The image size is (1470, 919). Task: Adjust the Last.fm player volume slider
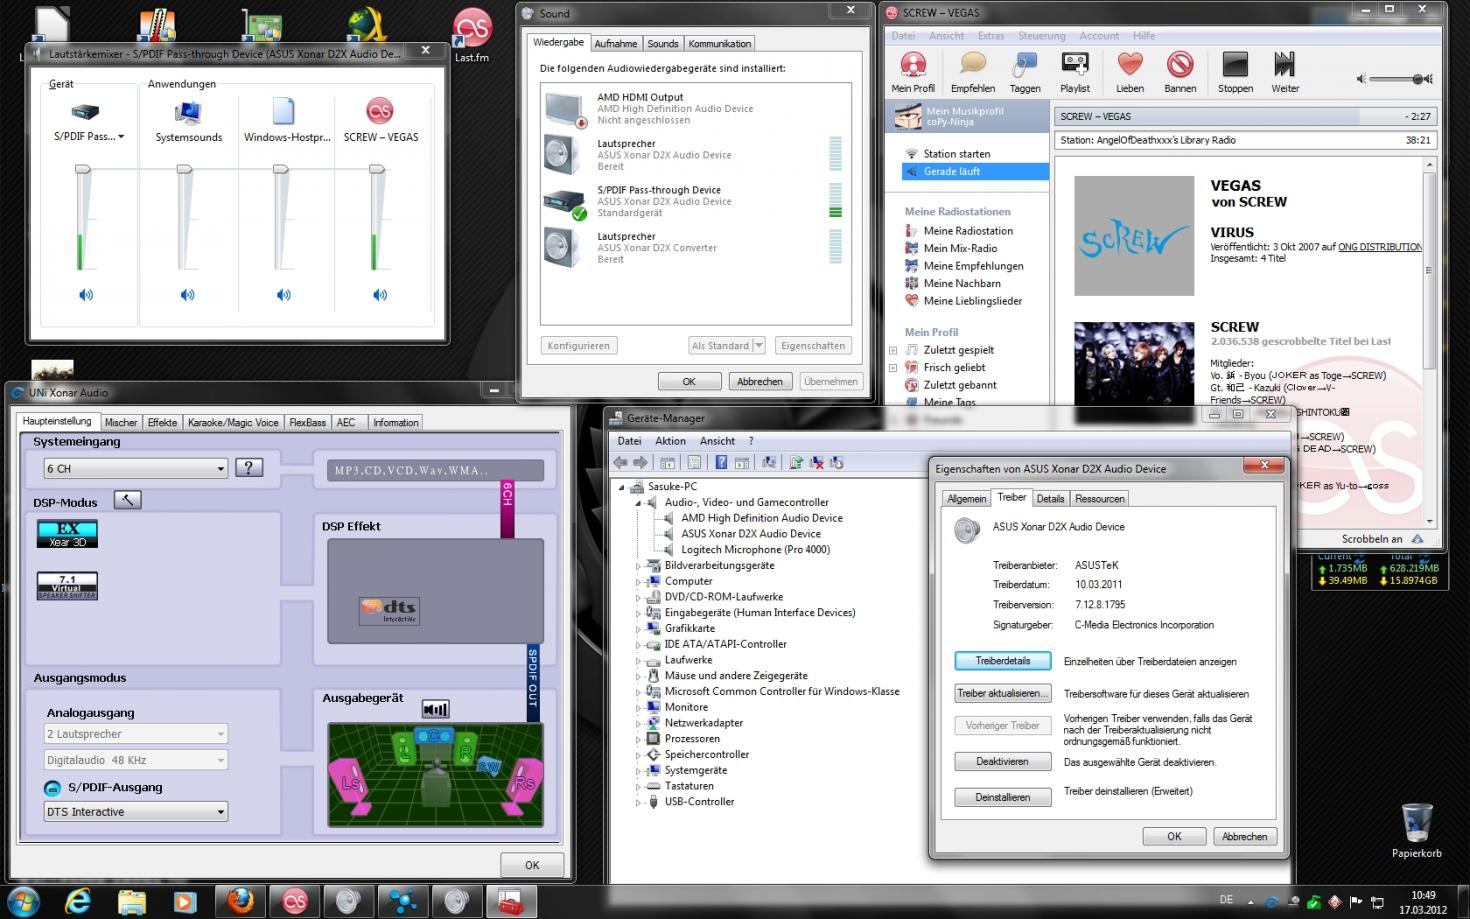(1419, 79)
